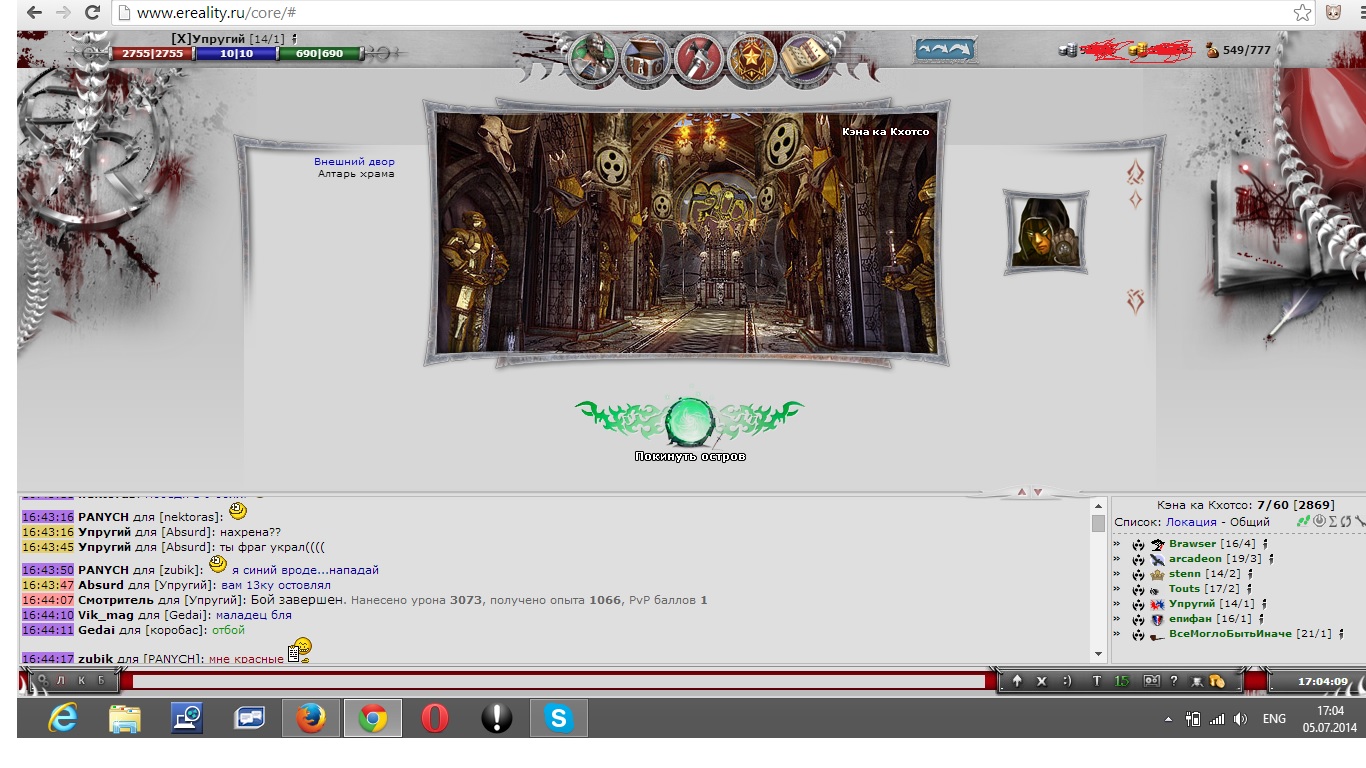Click the sigma sum icon in list header
1366x768 pixels.
(1333, 521)
